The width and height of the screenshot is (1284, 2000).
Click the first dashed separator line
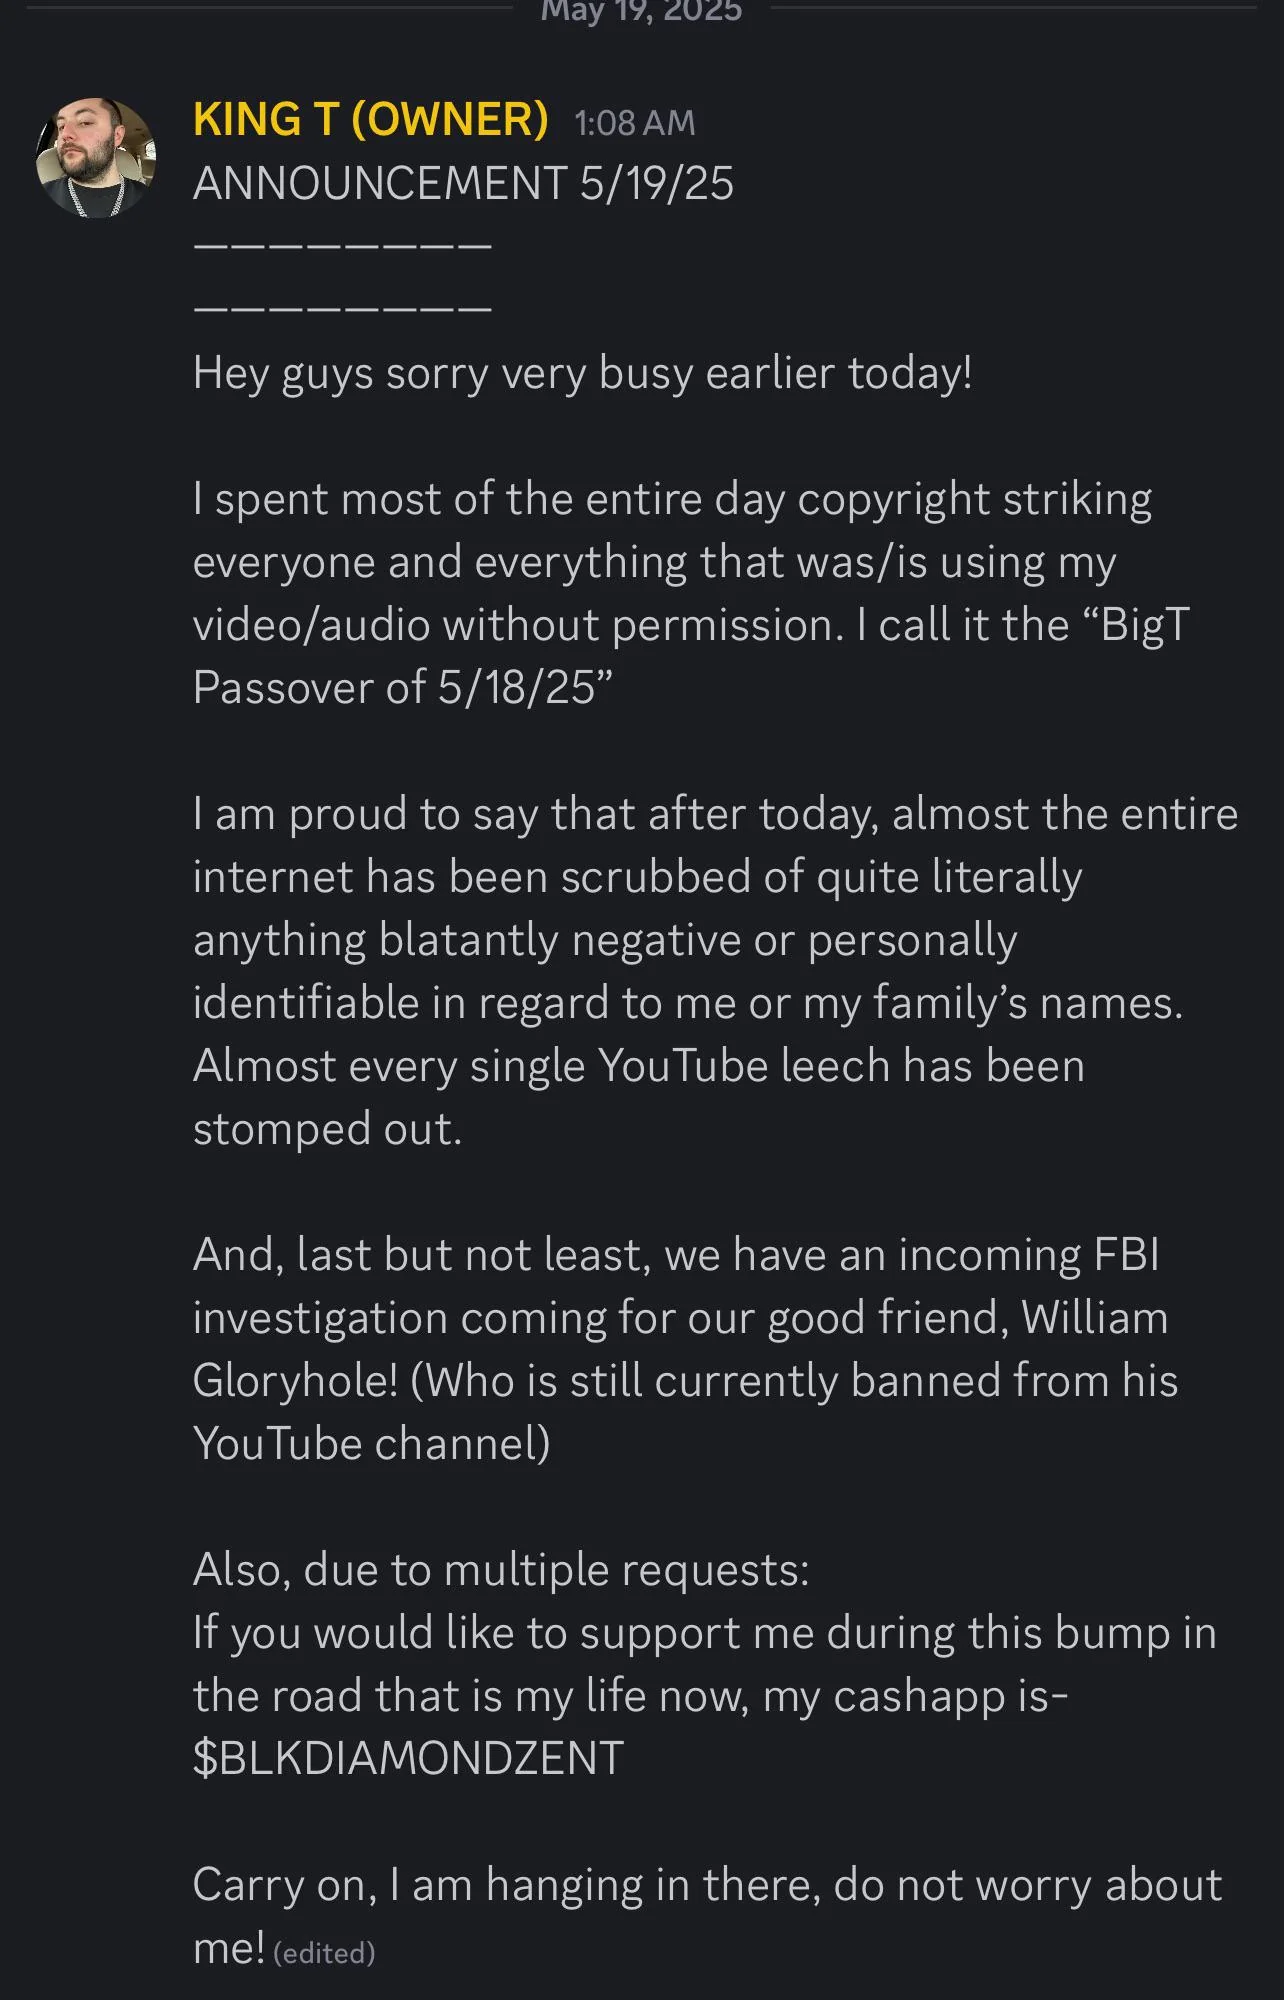[342, 245]
